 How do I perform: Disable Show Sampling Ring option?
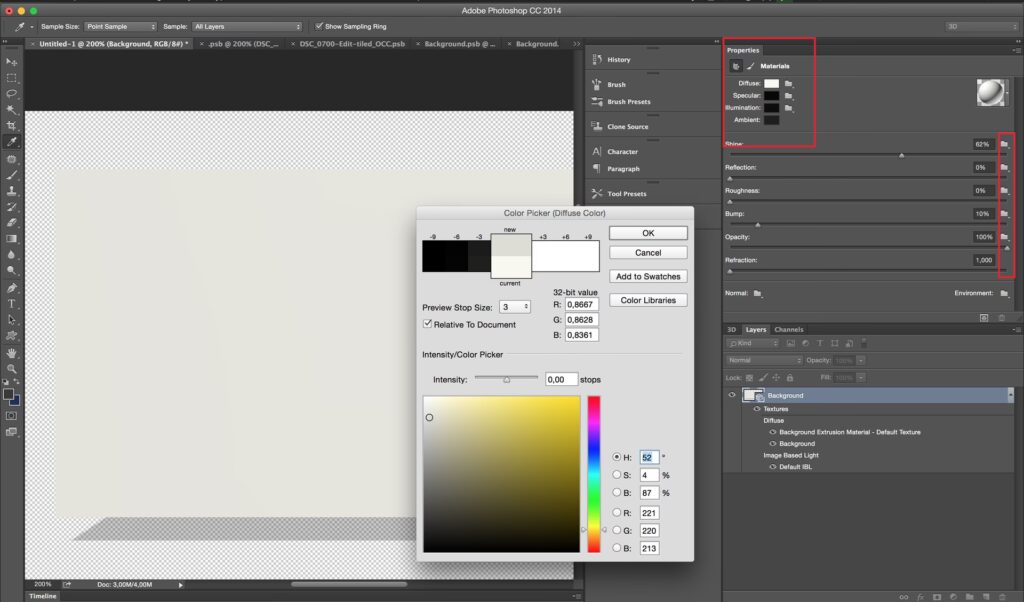(x=319, y=26)
